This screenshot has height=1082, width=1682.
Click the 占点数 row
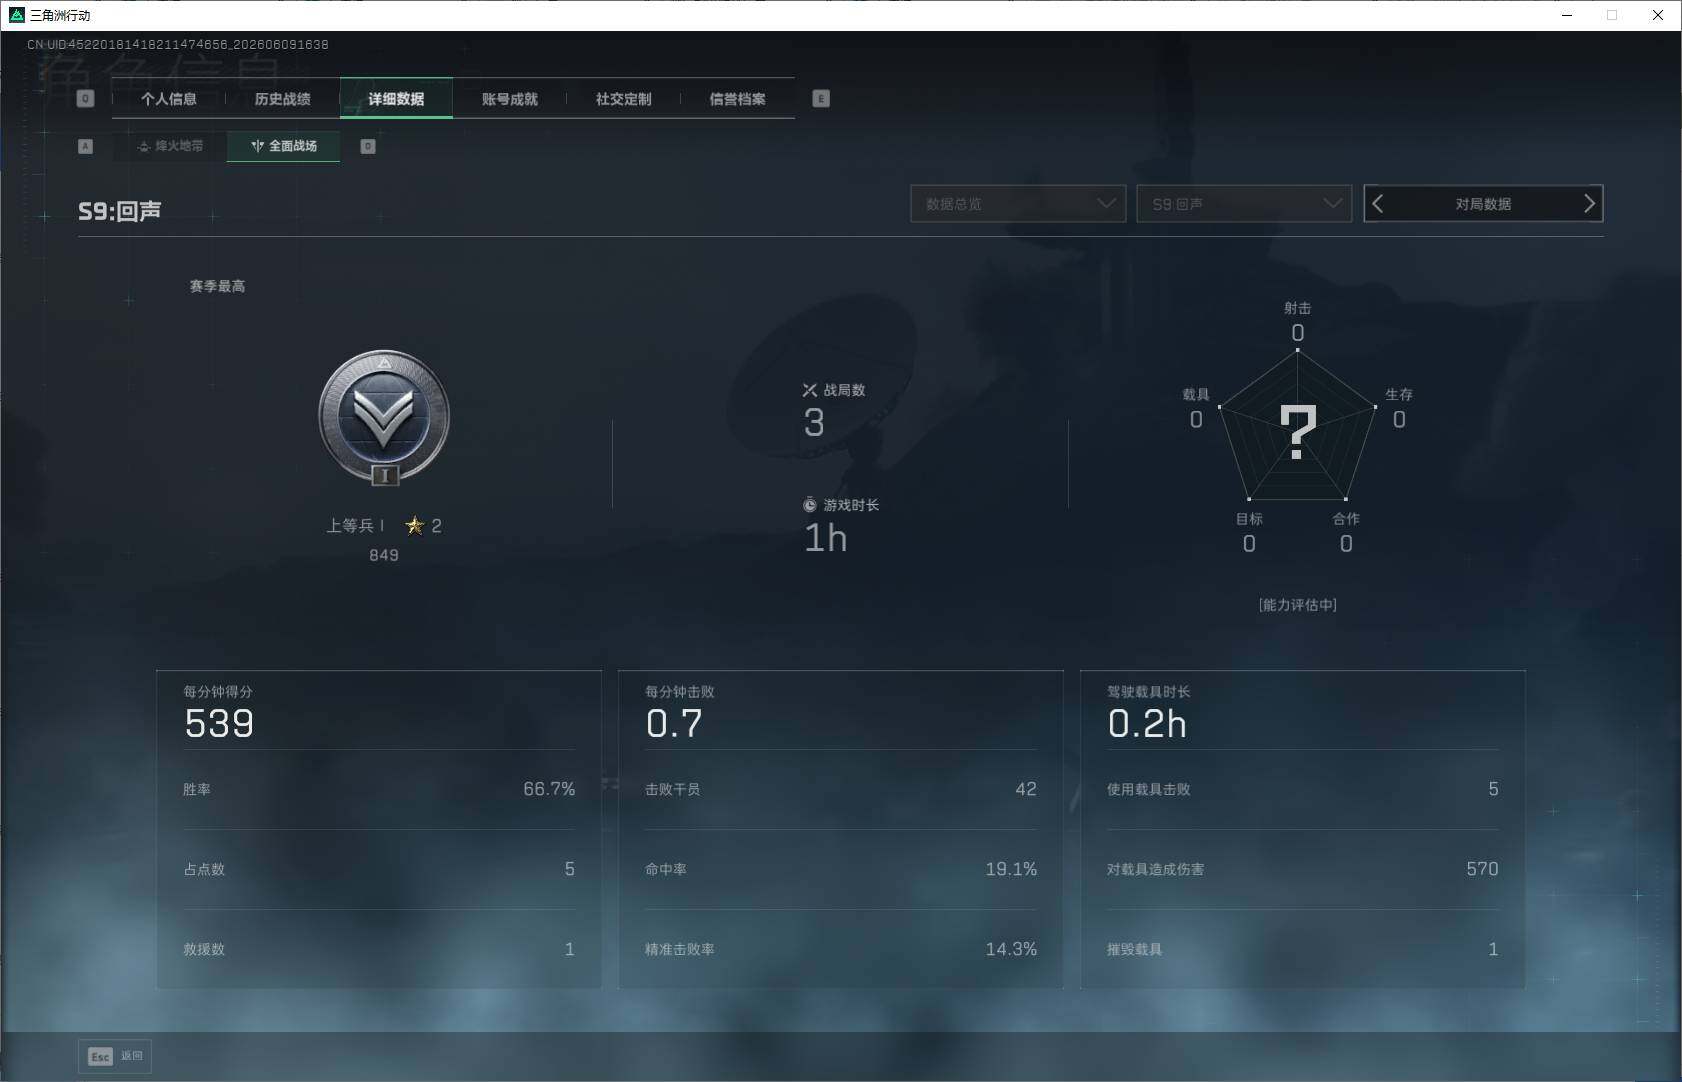click(x=379, y=869)
